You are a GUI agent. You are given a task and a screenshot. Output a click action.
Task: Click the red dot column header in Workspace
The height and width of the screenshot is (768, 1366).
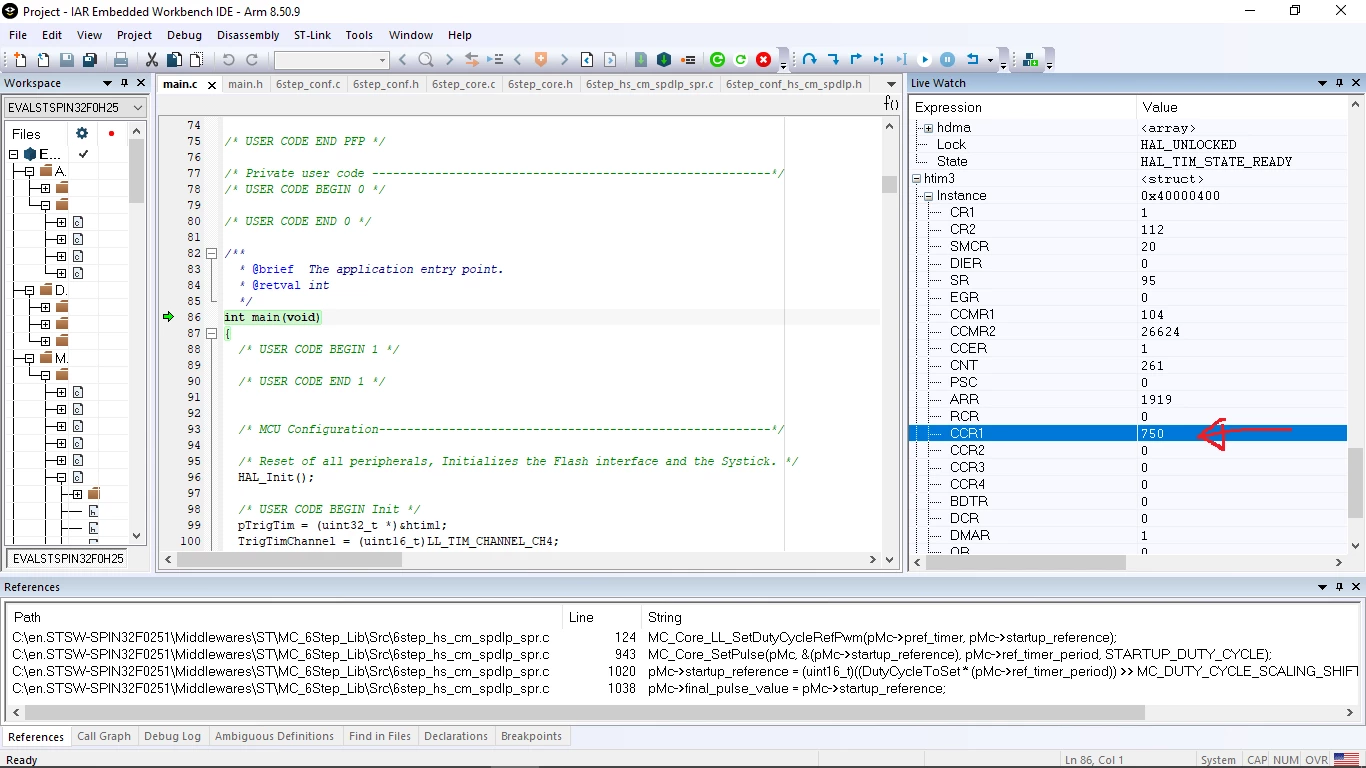(x=111, y=133)
